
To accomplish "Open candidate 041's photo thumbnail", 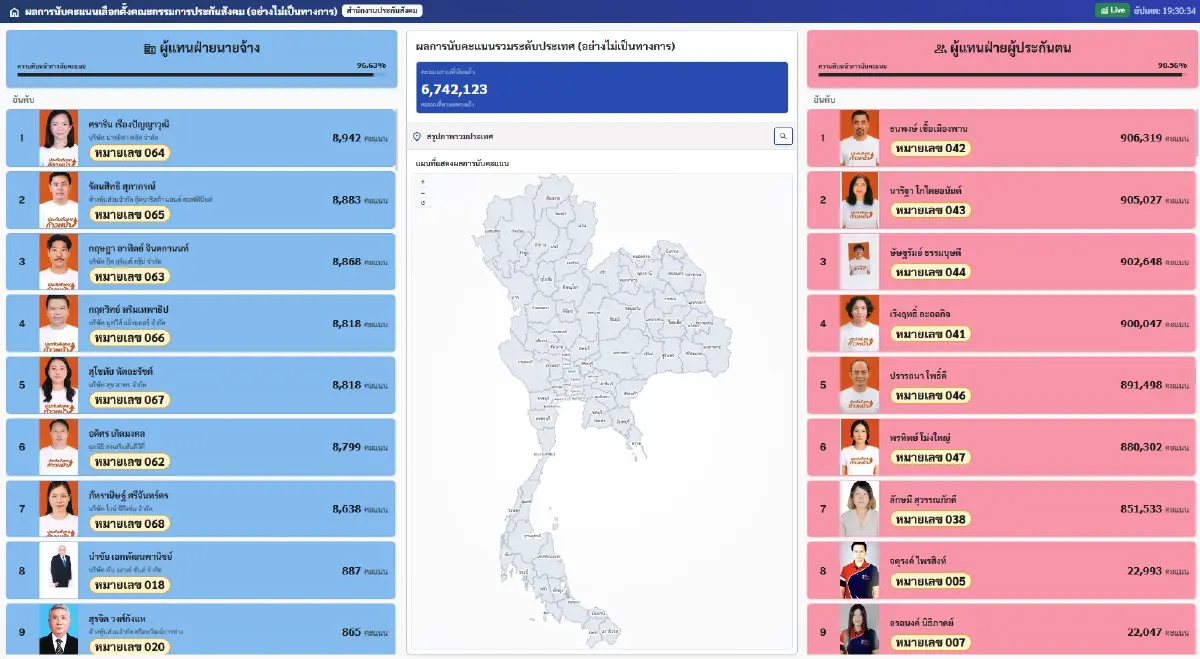I will 859,323.
